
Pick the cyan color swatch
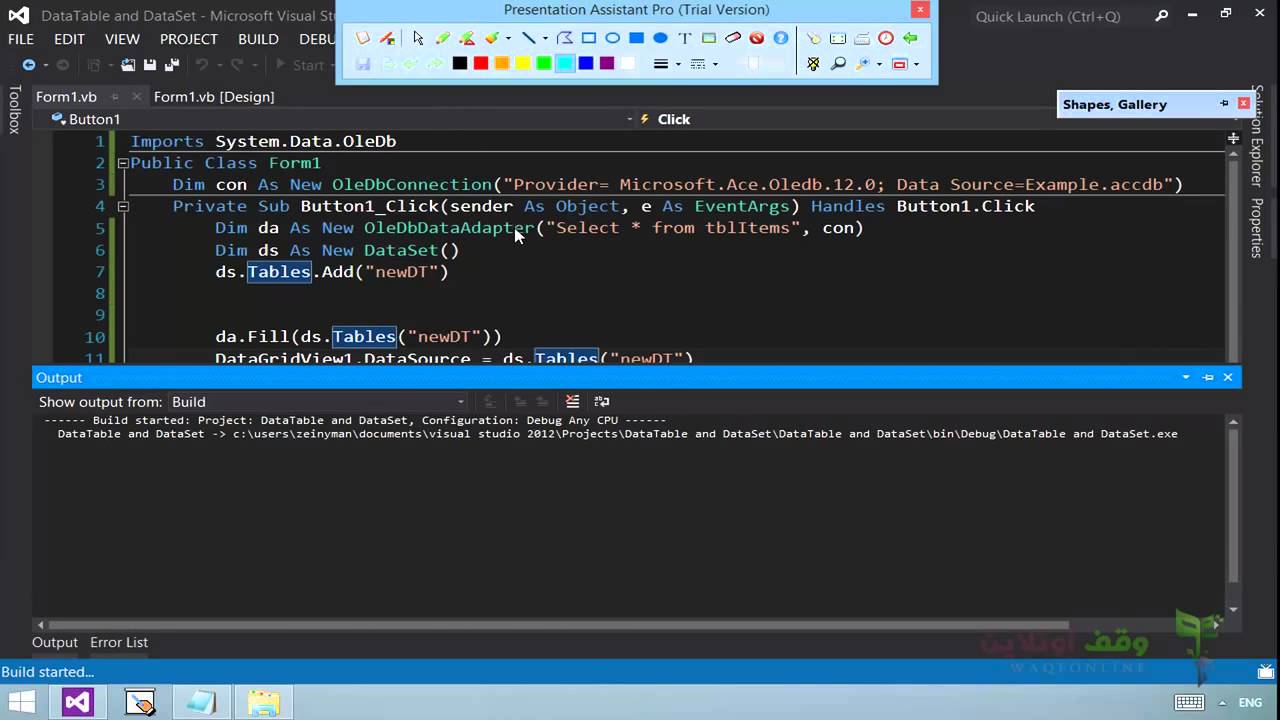tap(565, 63)
